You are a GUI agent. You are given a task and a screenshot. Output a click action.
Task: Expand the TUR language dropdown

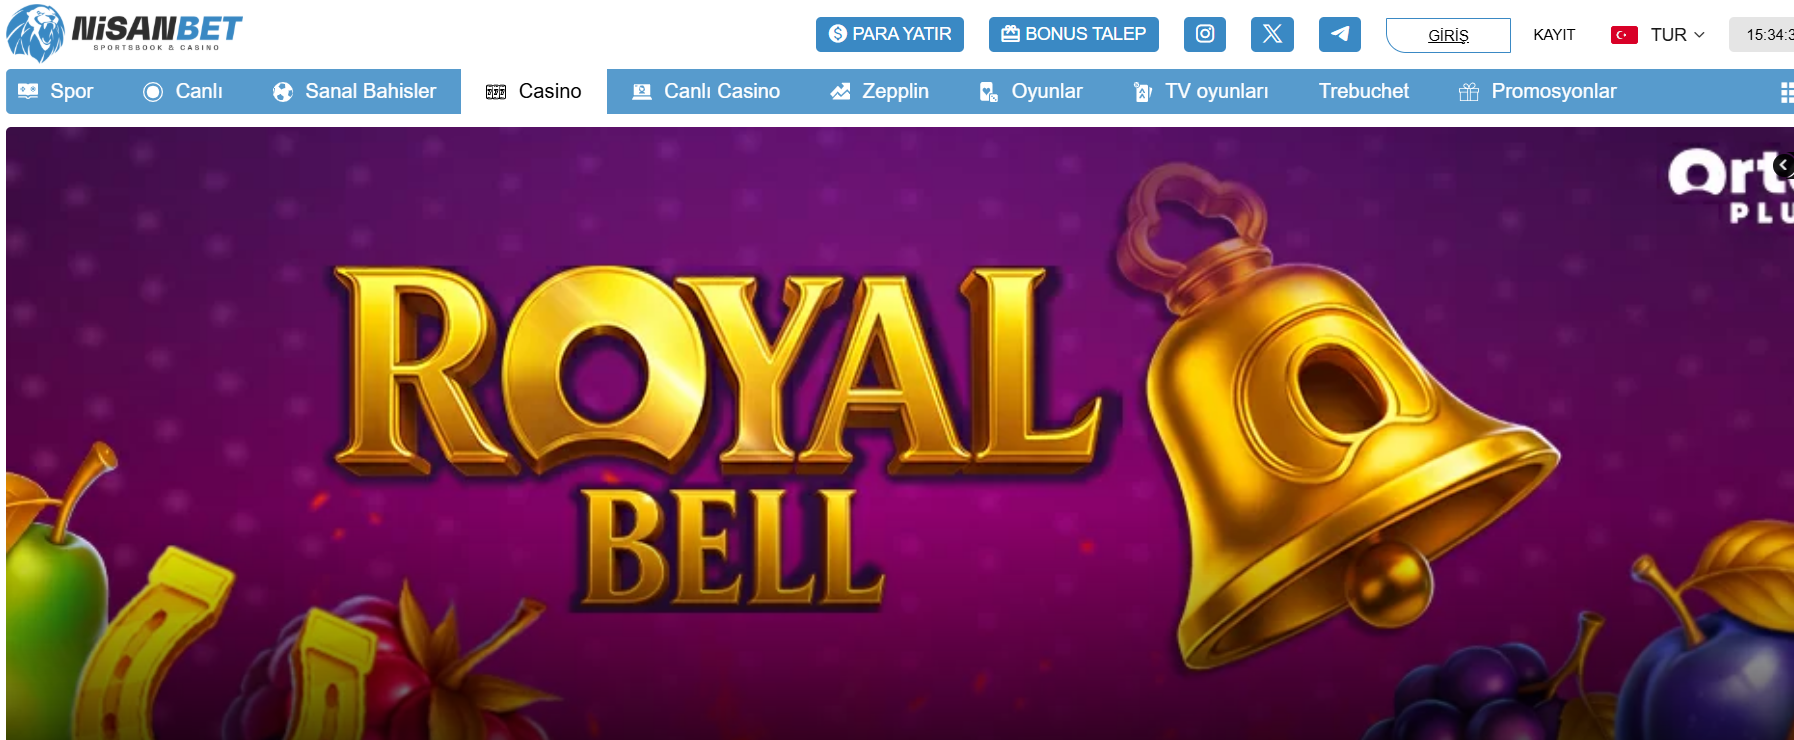click(1678, 35)
